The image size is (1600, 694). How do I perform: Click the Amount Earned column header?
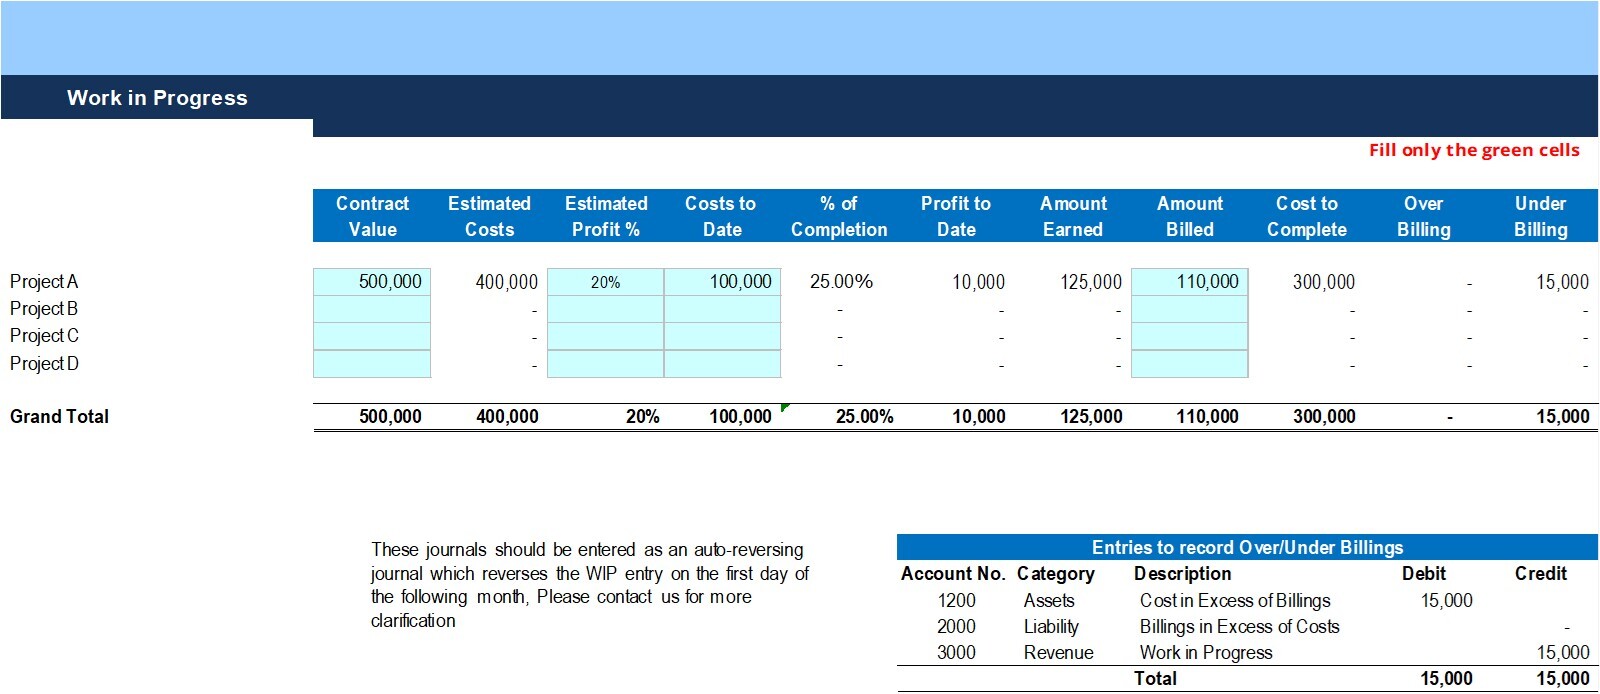pos(1073,216)
